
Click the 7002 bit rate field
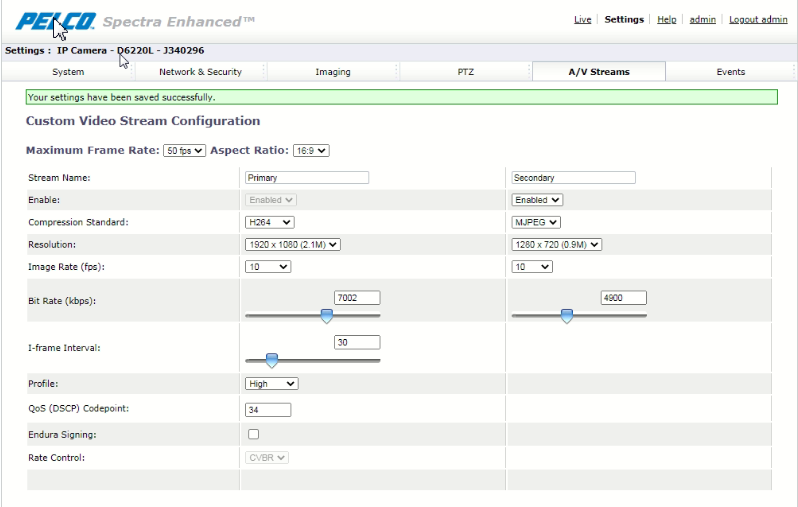point(357,298)
